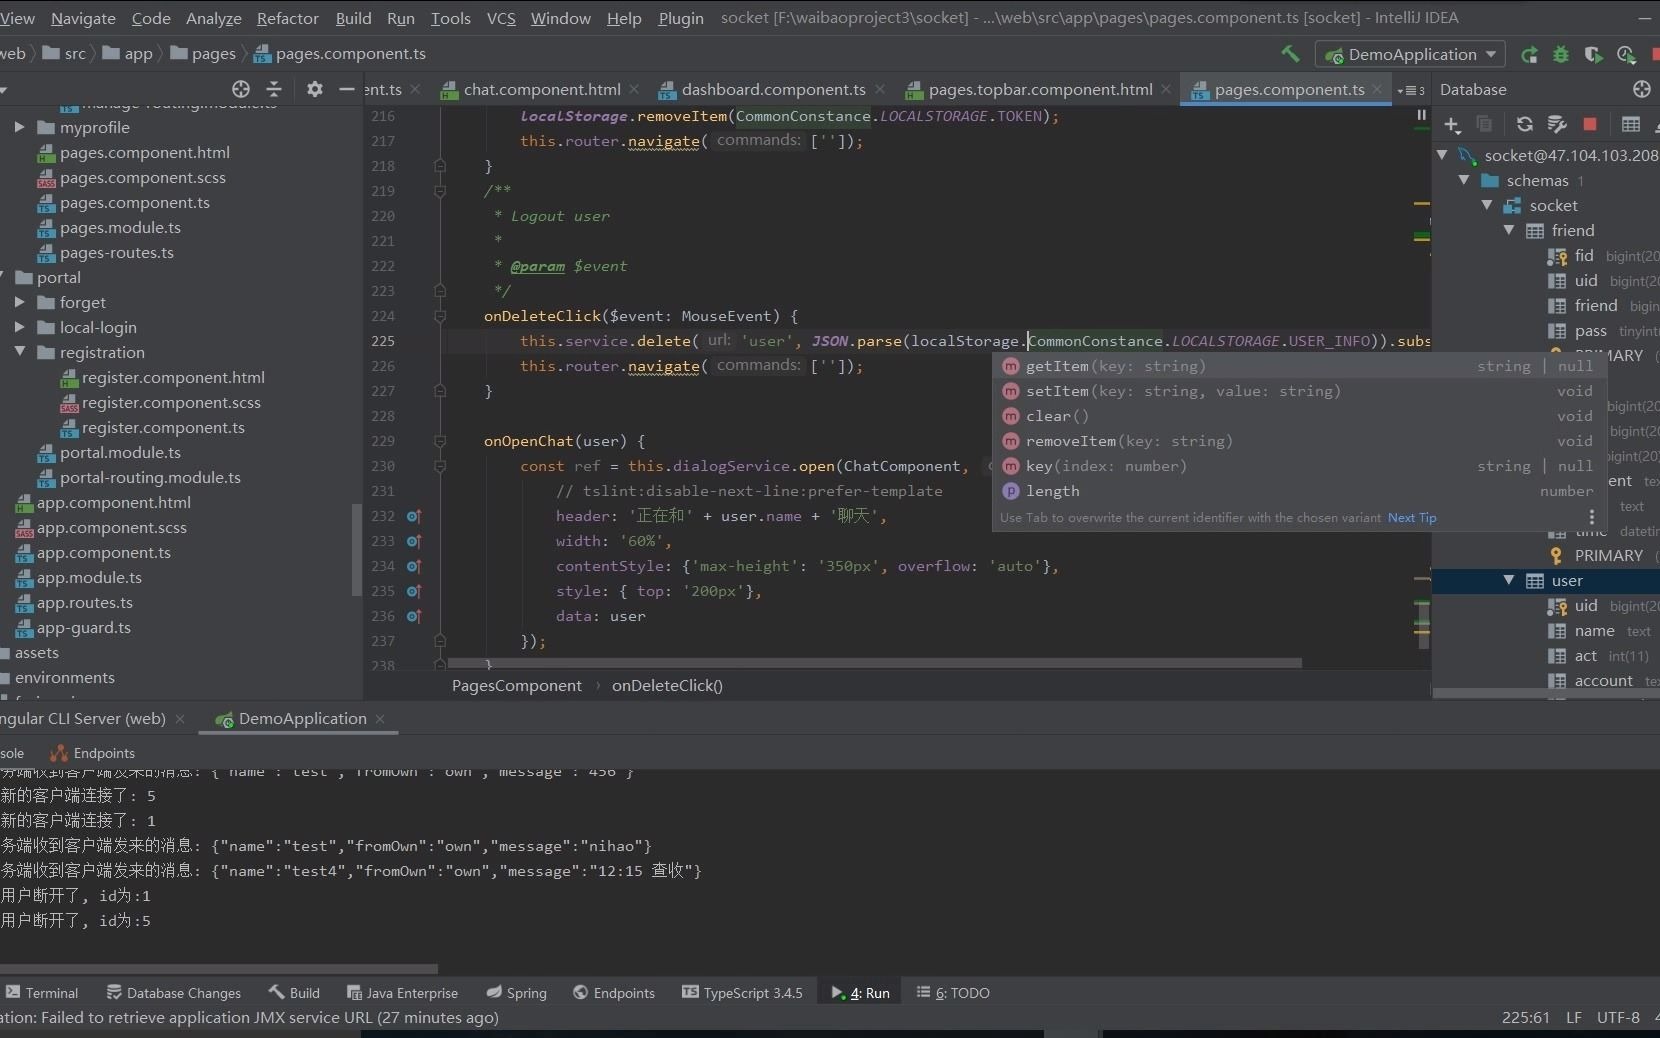Open the Terminal tool window
Viewport: 1660px width, 1038px height.
(x=41, y=993)
